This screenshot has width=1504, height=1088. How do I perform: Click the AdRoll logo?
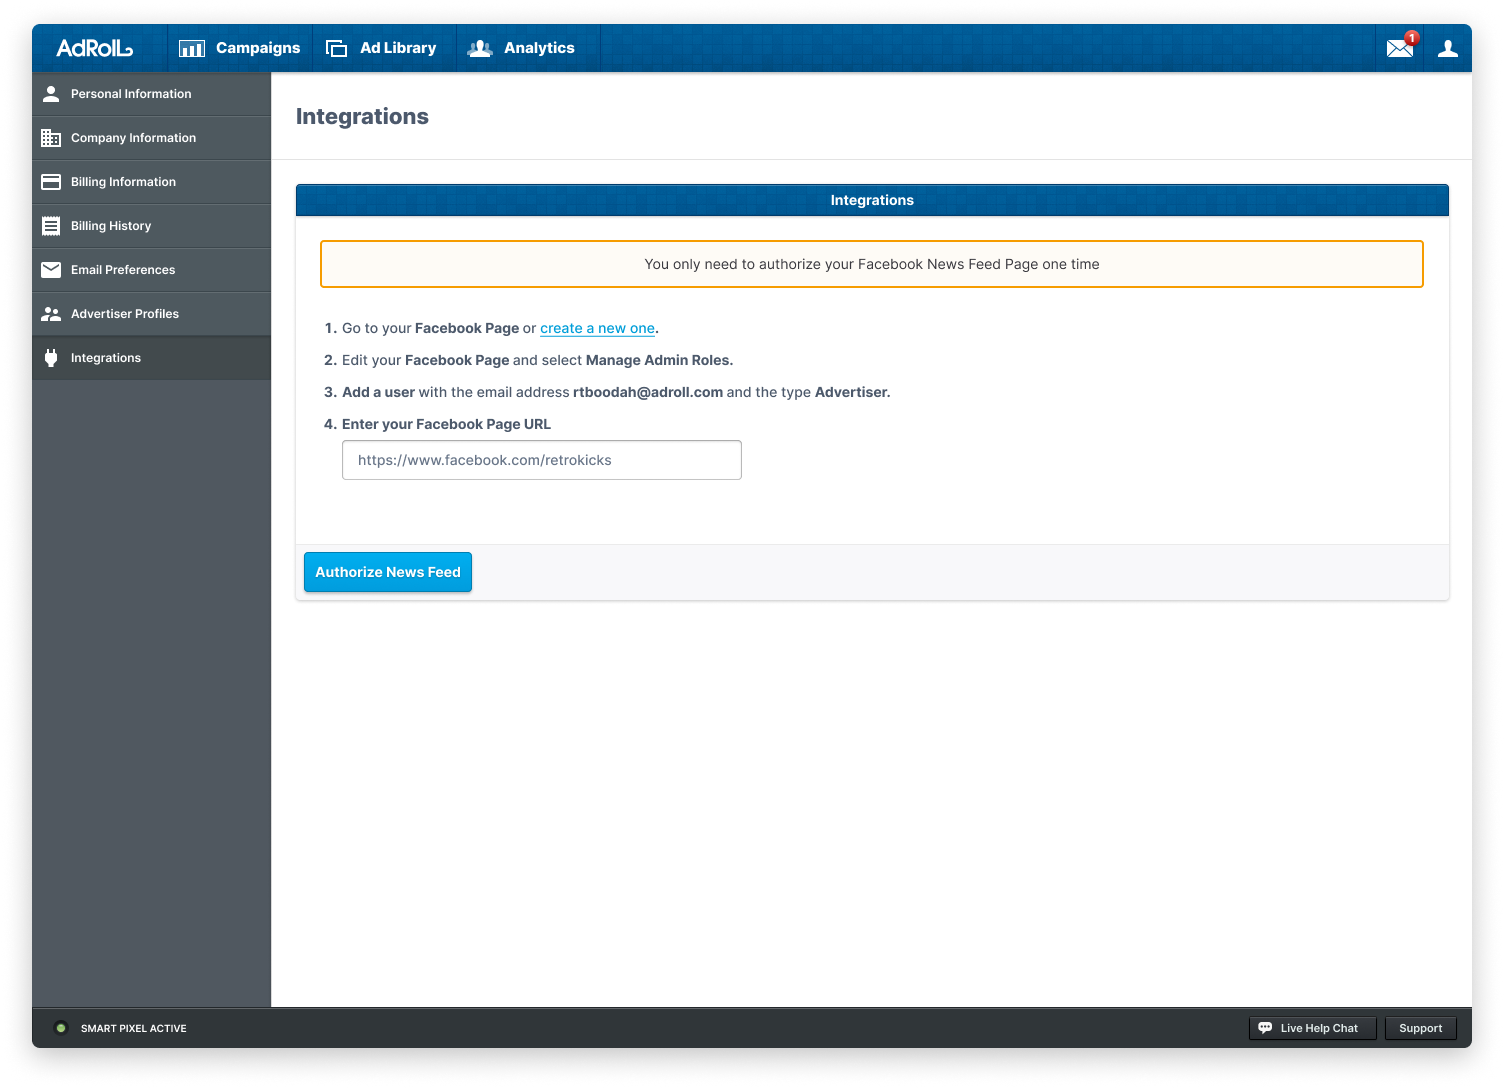94,48
